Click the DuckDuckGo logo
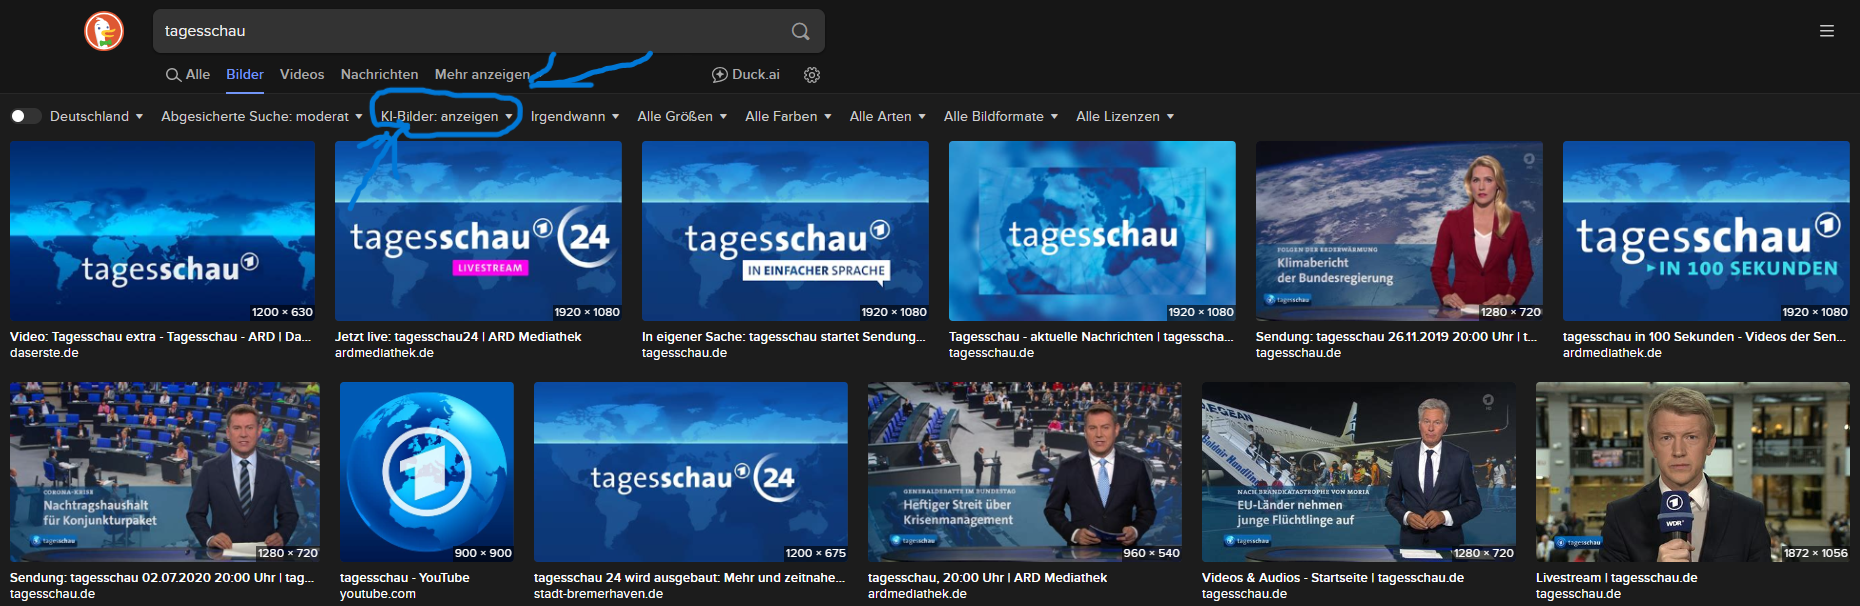The width and height of the screenshot is (1860, 606). click(x=104, y=31)
